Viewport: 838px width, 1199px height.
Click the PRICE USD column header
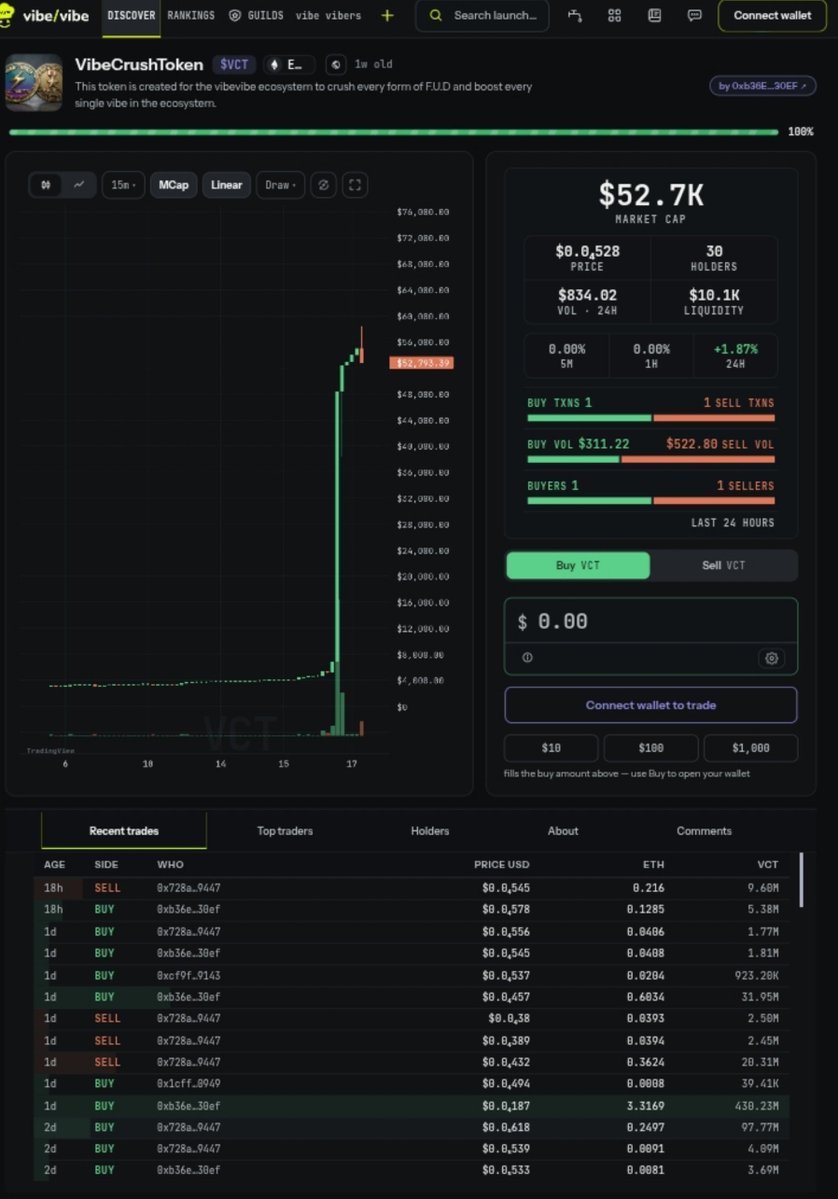pos(502,864)
